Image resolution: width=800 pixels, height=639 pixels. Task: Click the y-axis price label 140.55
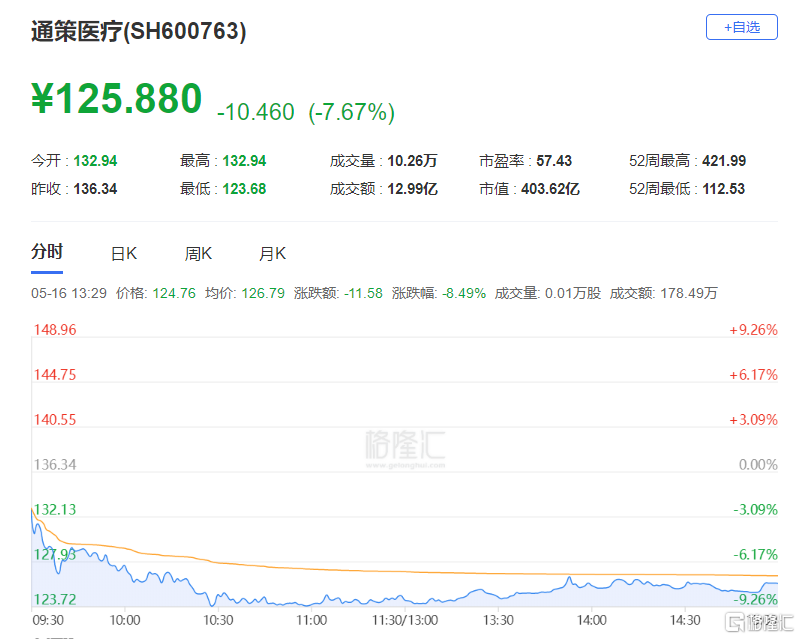coord(55,420)
